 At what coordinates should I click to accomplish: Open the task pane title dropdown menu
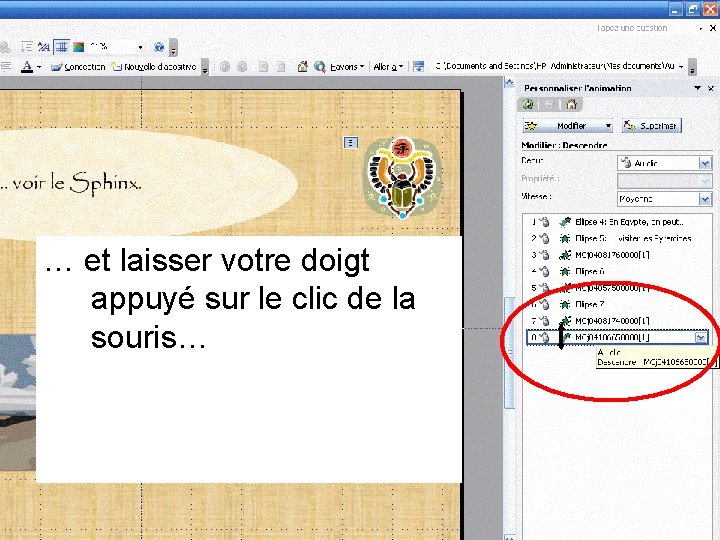tap(698, 88)
